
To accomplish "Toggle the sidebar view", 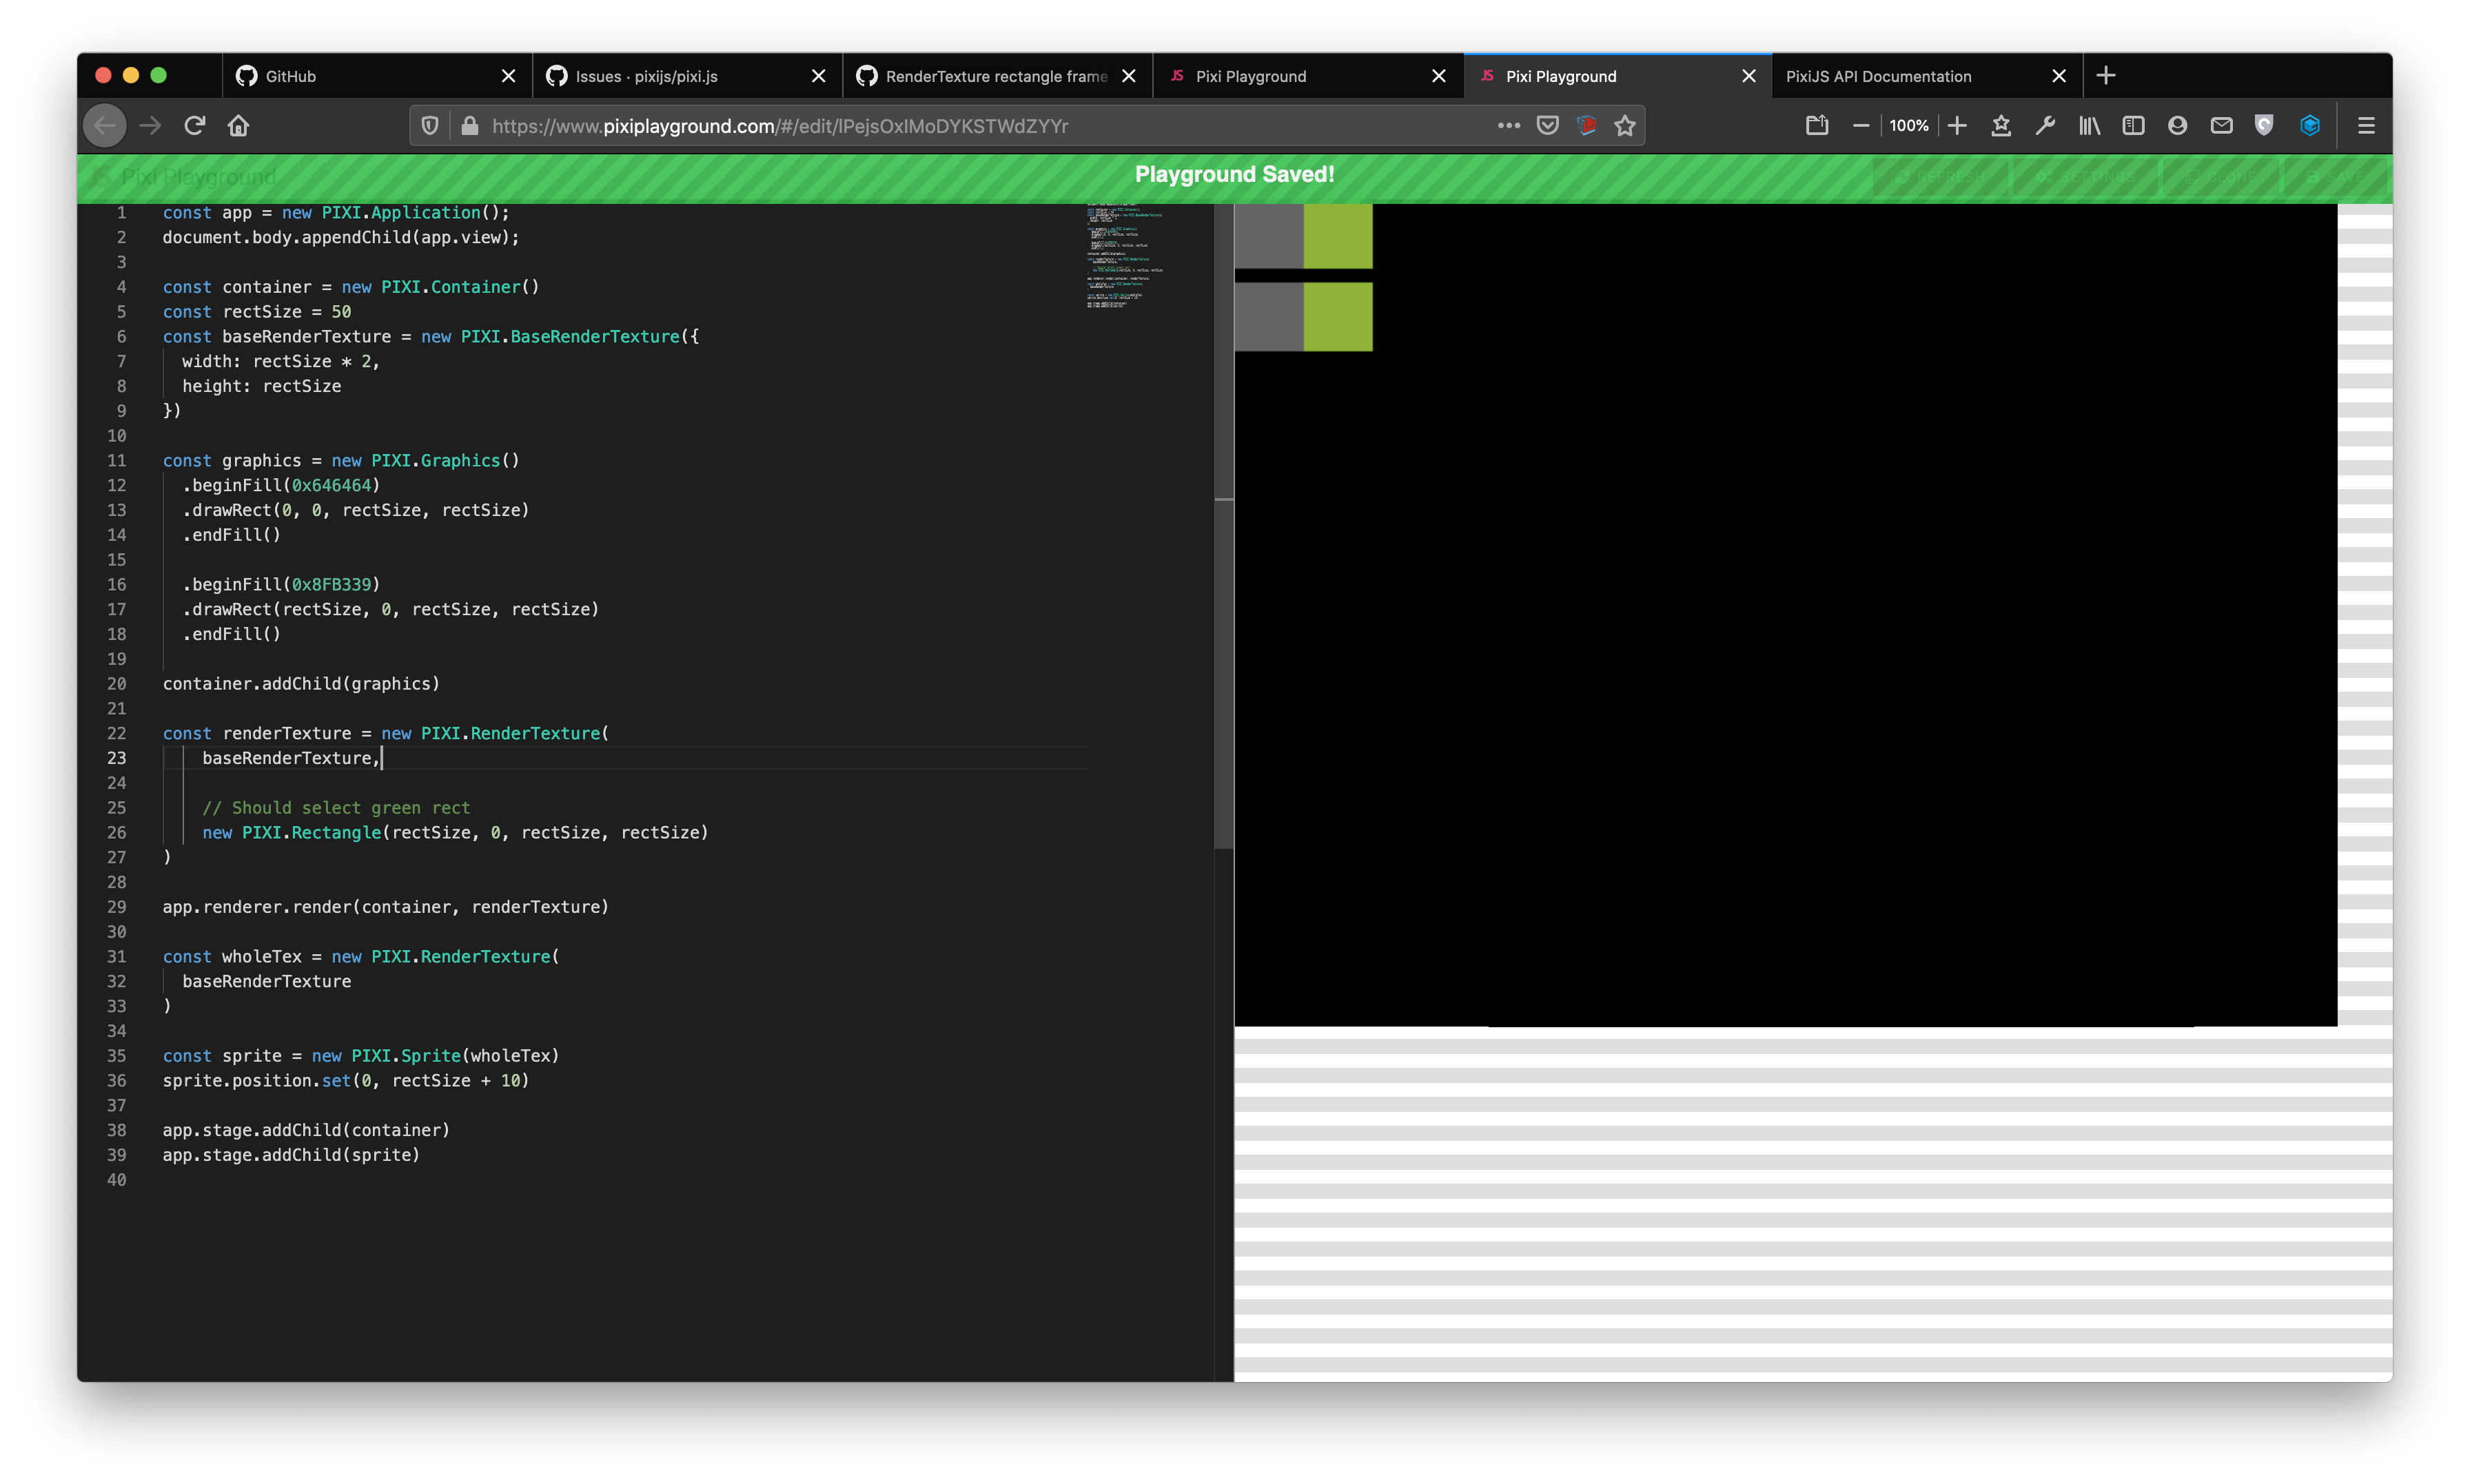I will pos(2135,125).
